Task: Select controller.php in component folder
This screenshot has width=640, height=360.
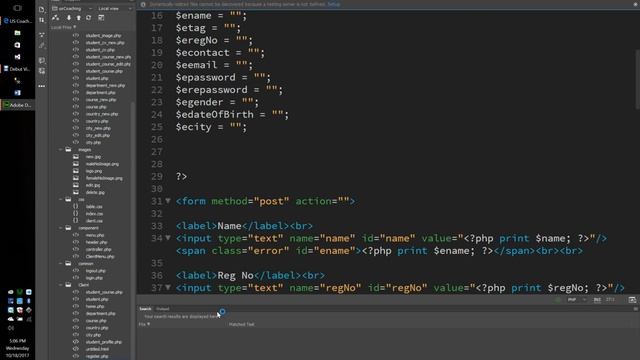Action: pos(98,249)
